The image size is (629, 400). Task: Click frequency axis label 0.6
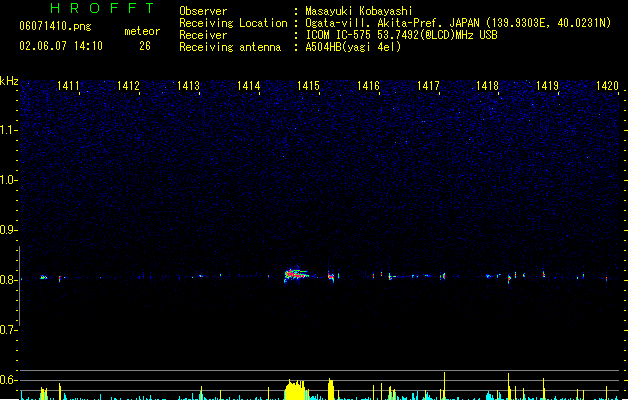[8, 380]
